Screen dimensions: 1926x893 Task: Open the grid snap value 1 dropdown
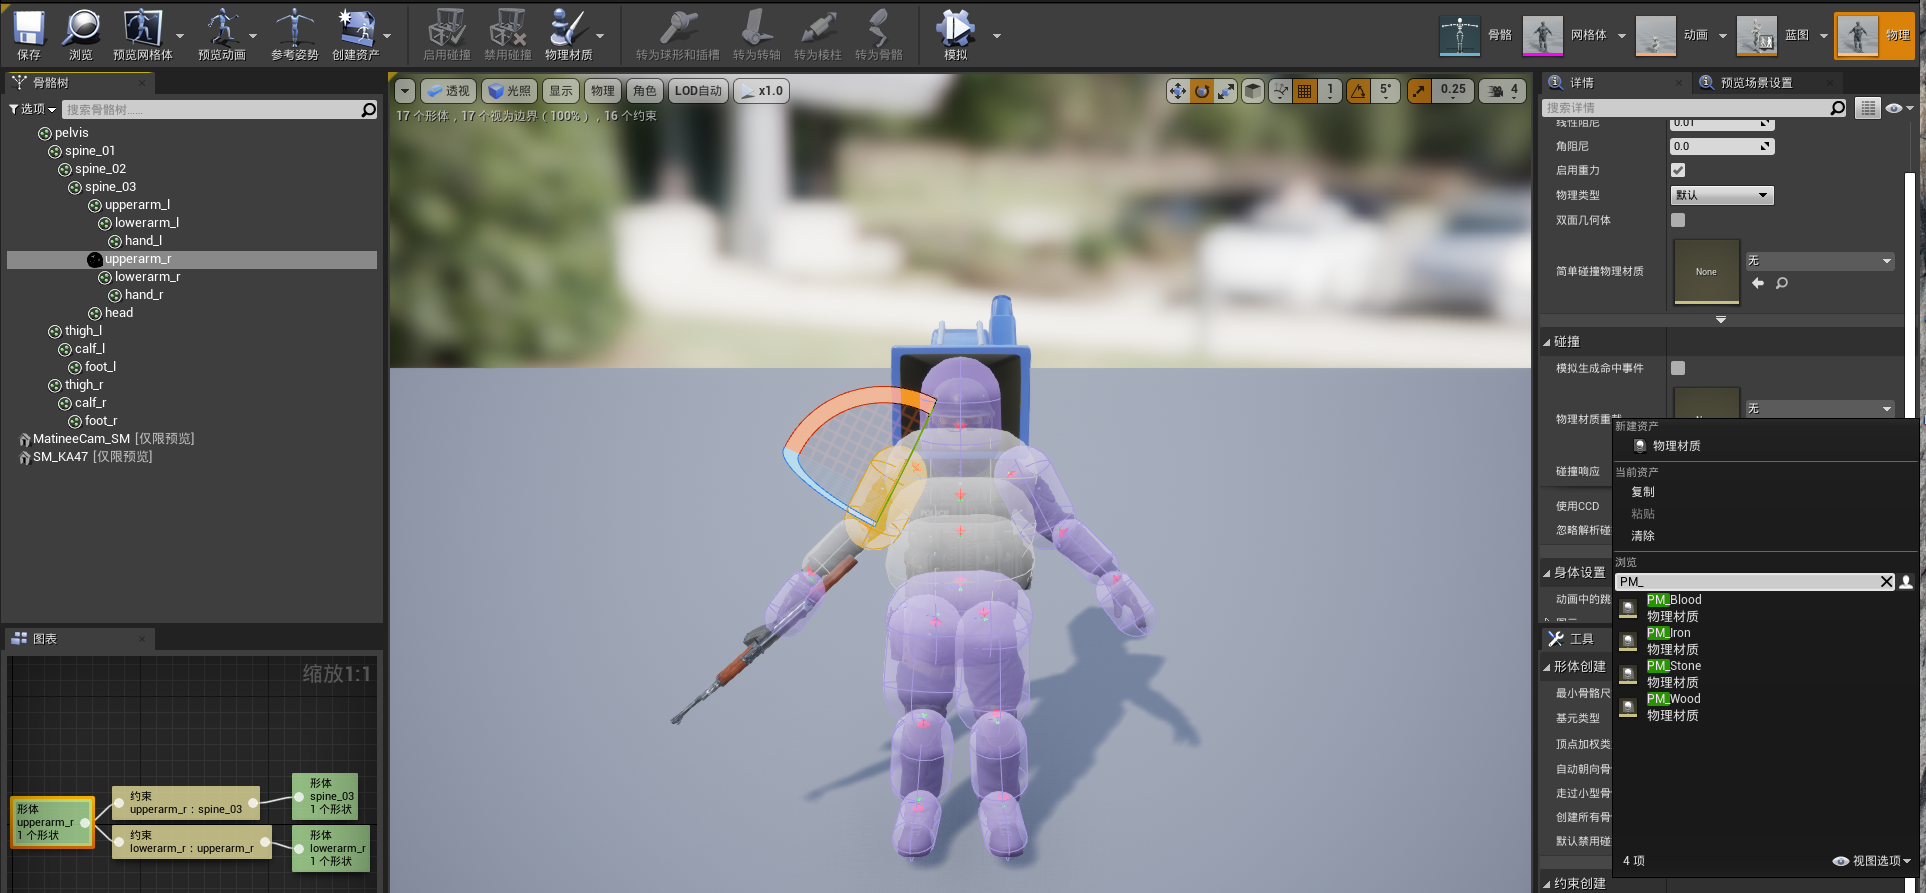coord(1330,91)
